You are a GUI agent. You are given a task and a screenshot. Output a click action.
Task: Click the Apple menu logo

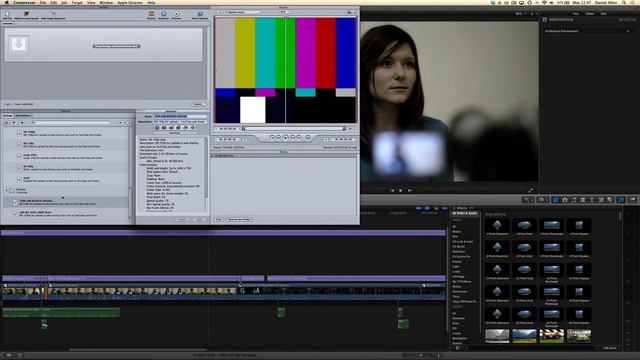click(x=7, y=2)
